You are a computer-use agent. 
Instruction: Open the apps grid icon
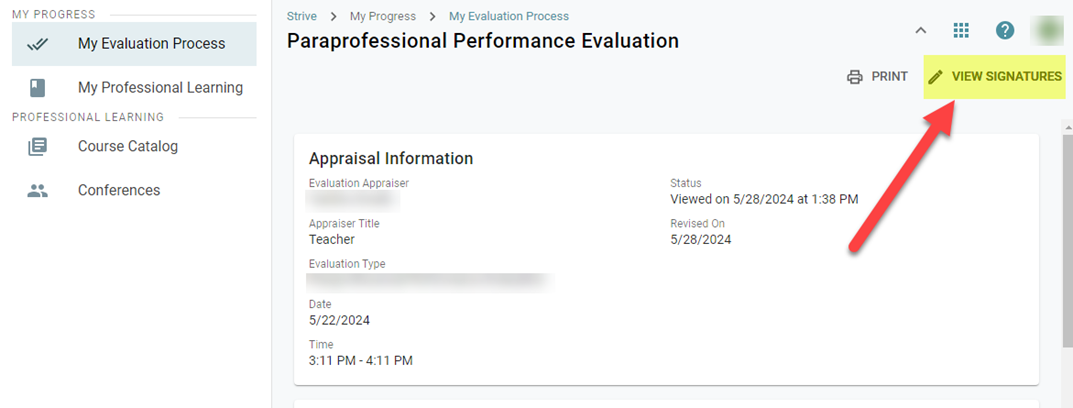coord(962,30)
